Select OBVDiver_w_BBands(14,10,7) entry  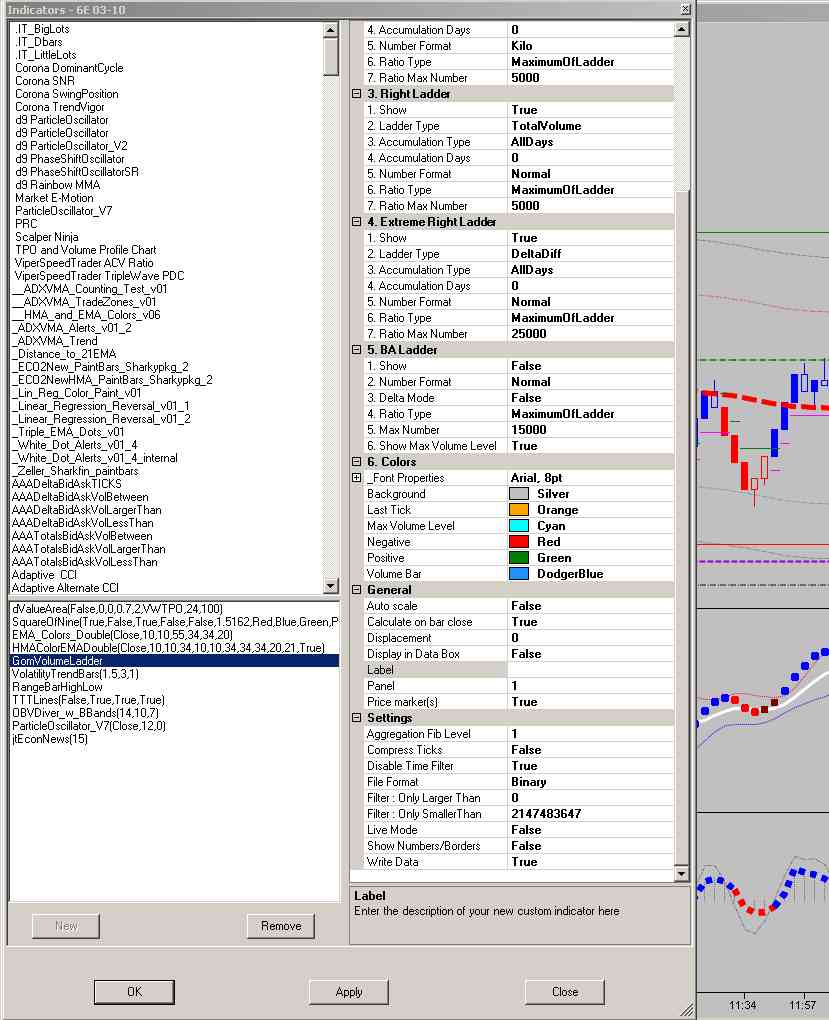85,713
